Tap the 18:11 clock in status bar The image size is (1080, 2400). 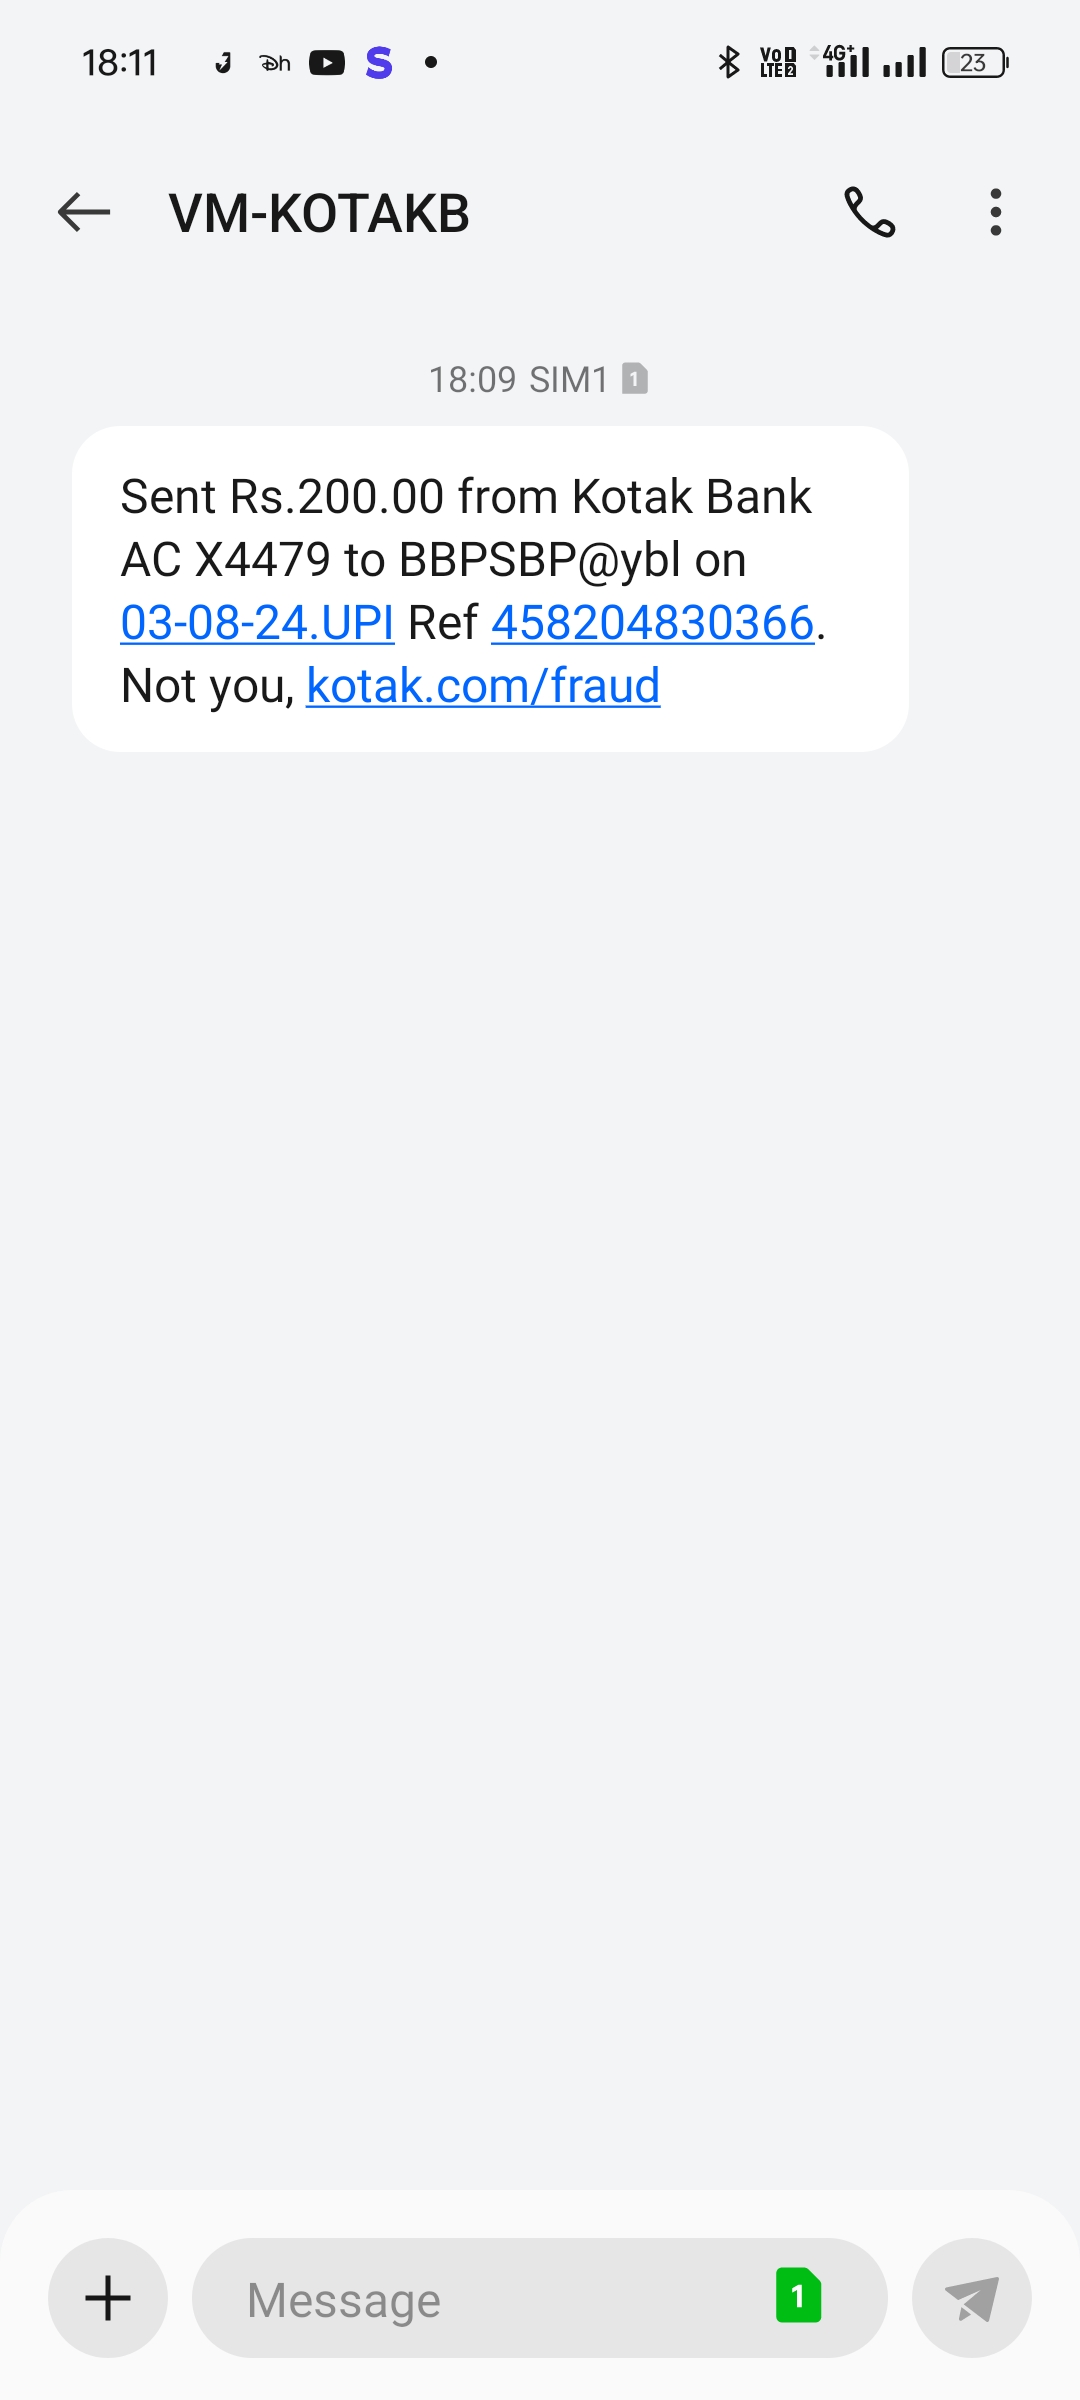click(x=120, y=63)
